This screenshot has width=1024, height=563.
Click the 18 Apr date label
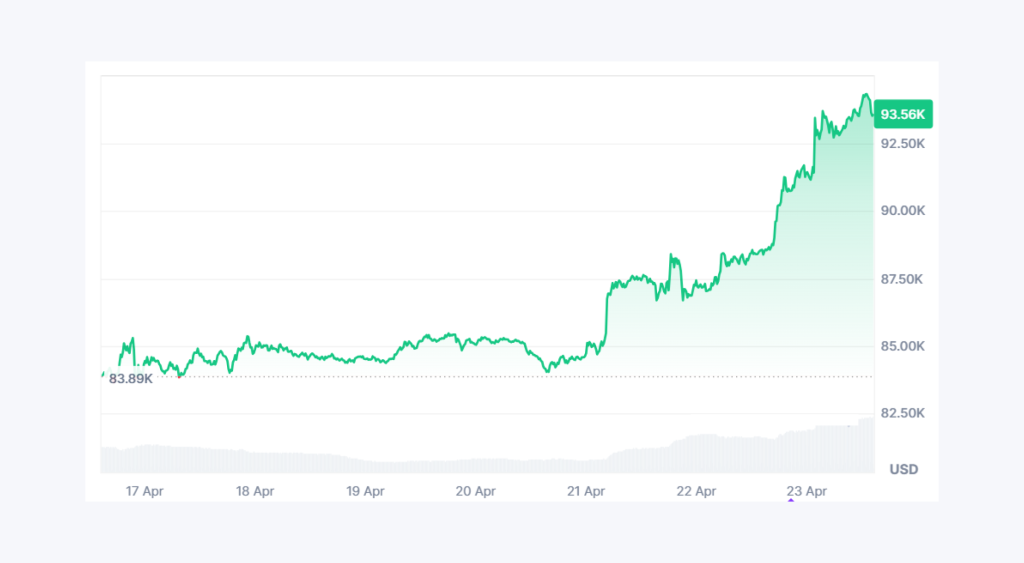(255, 491)
